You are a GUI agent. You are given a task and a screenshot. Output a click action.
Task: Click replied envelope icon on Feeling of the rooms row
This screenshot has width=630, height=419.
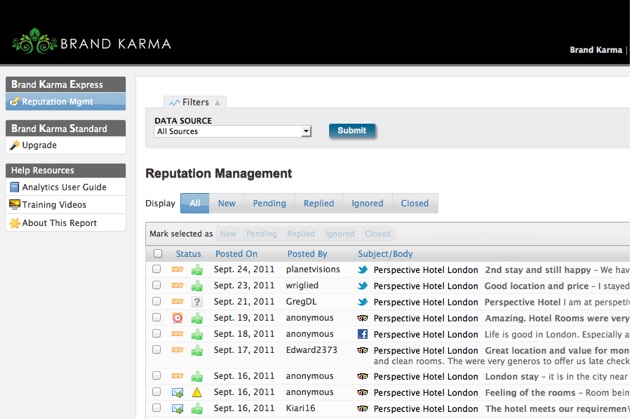[177, 392]
